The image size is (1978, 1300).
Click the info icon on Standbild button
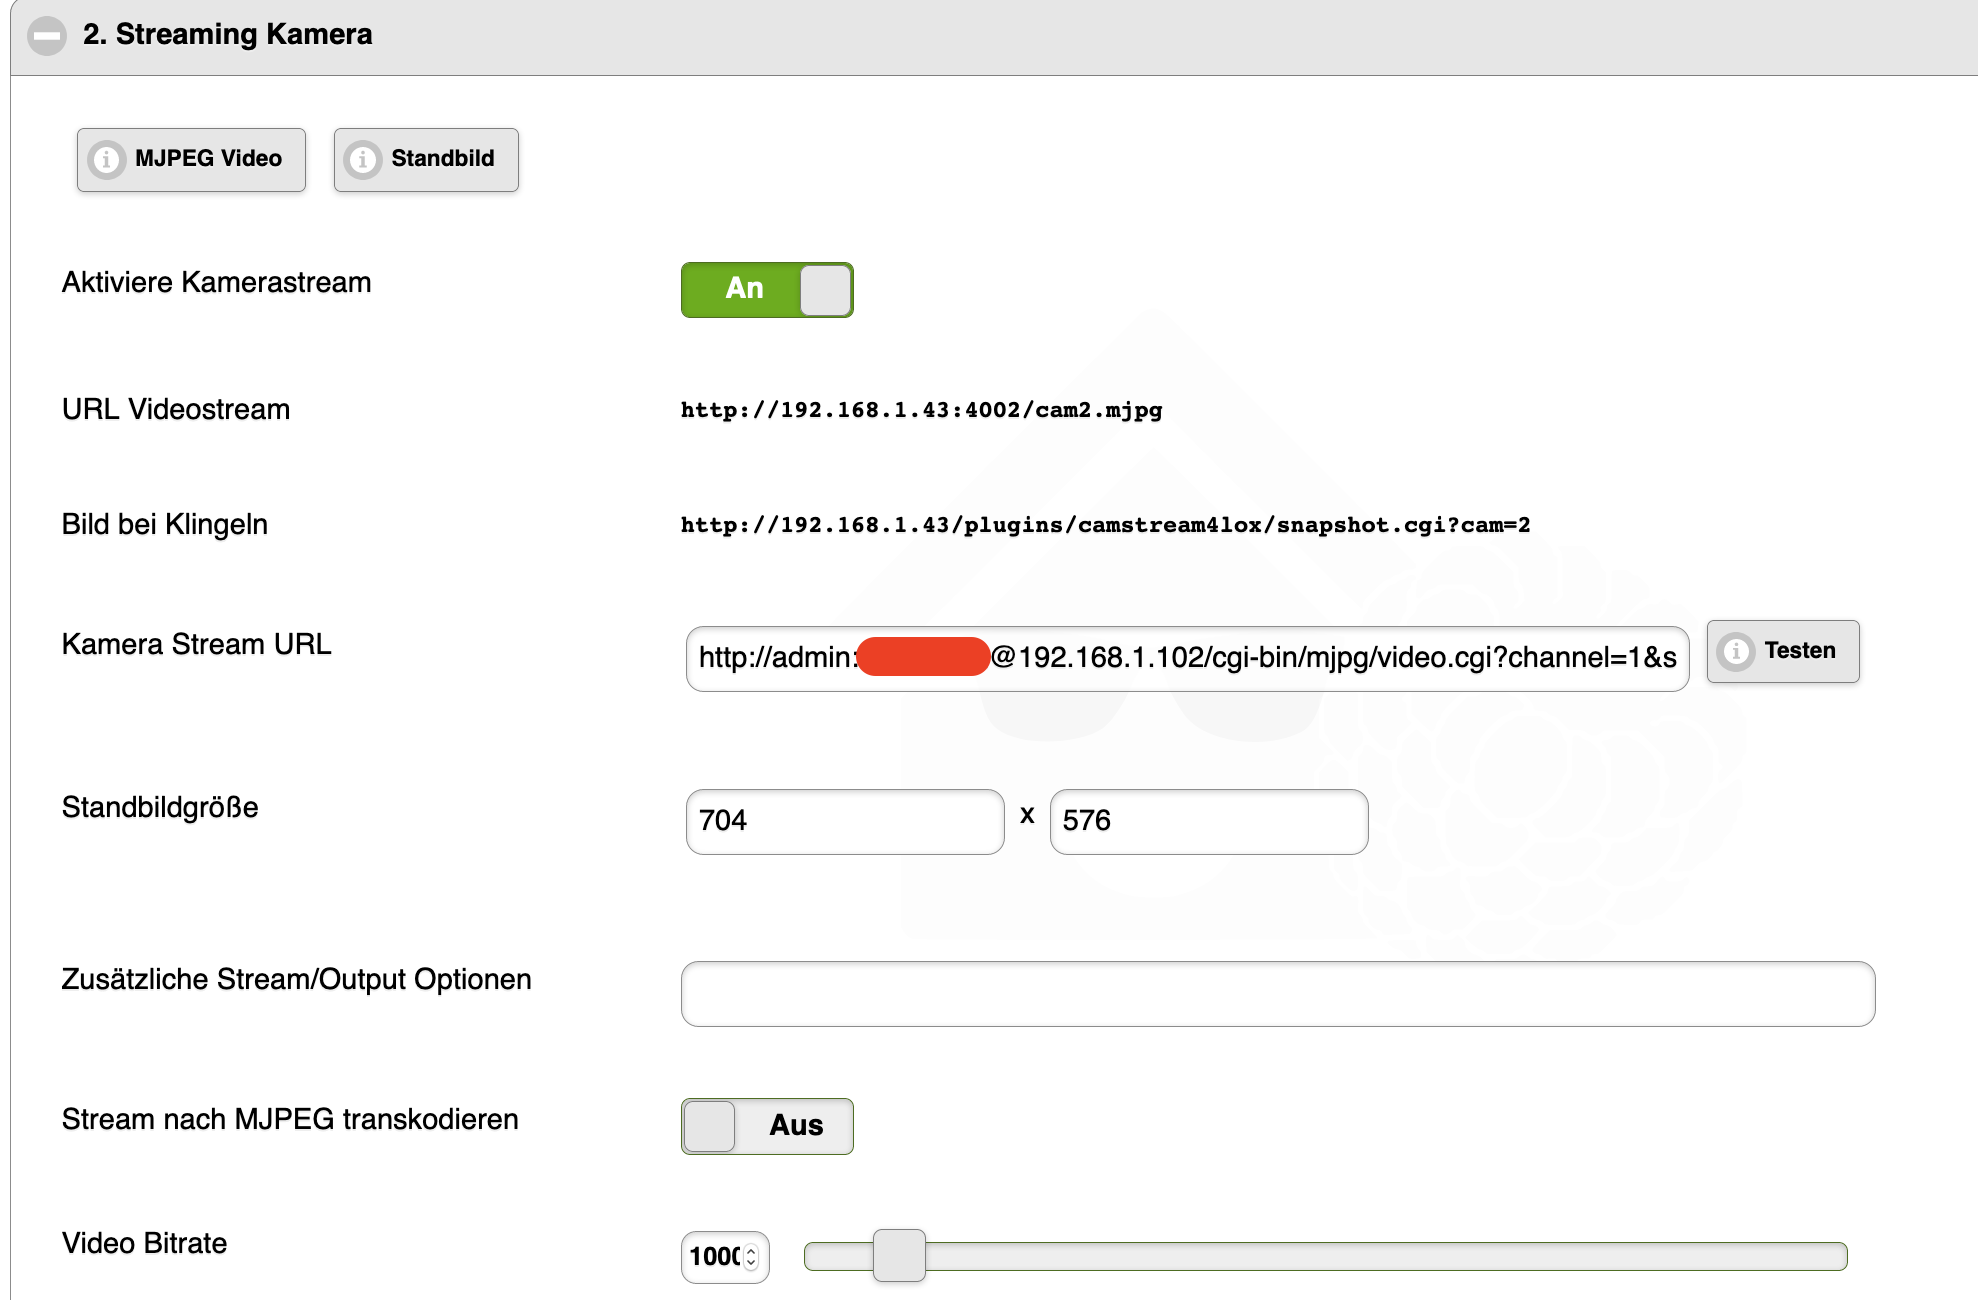[x=362, y=160]
